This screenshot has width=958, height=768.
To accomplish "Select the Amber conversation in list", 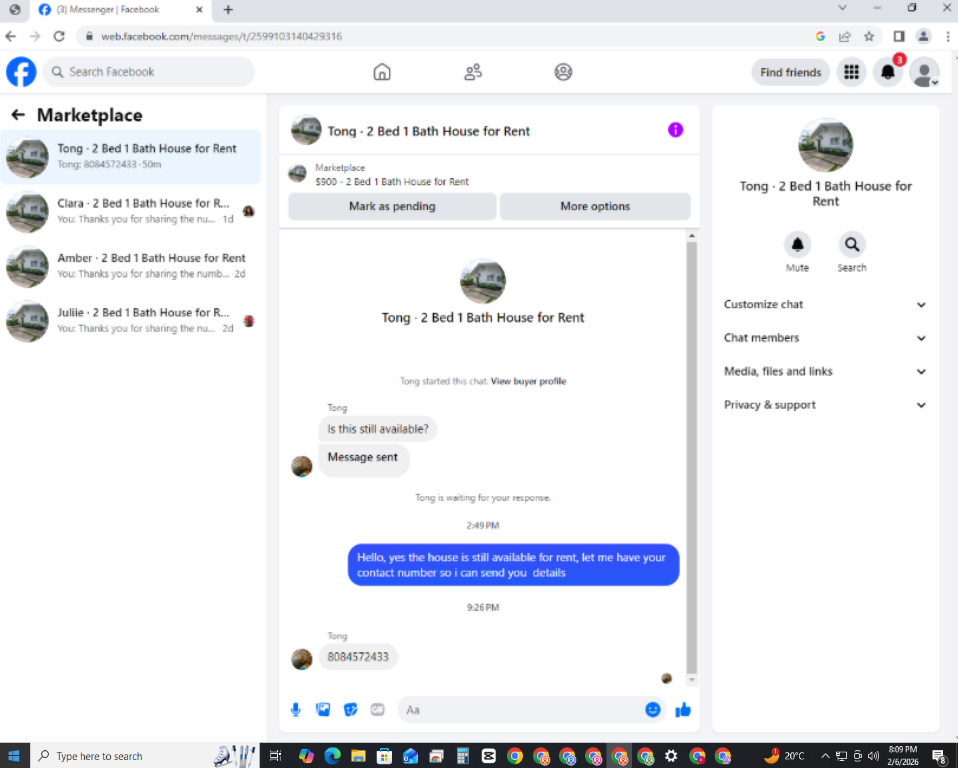I will (x=130, y=266).
